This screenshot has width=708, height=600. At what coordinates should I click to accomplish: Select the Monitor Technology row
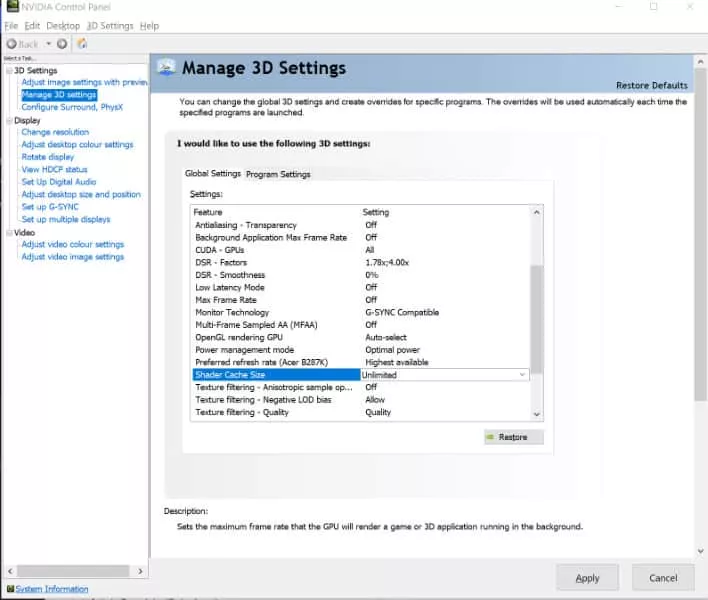361,312
